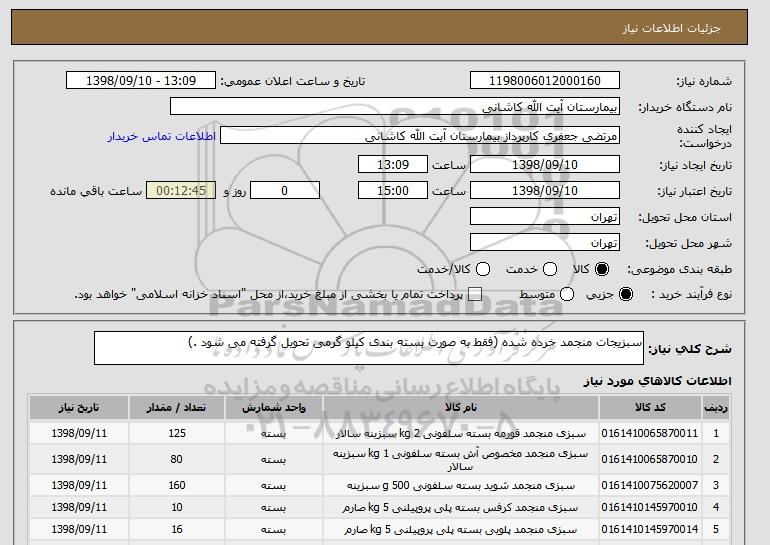
Task: Click the validity time field 15:00
Action: pos(393,191)
